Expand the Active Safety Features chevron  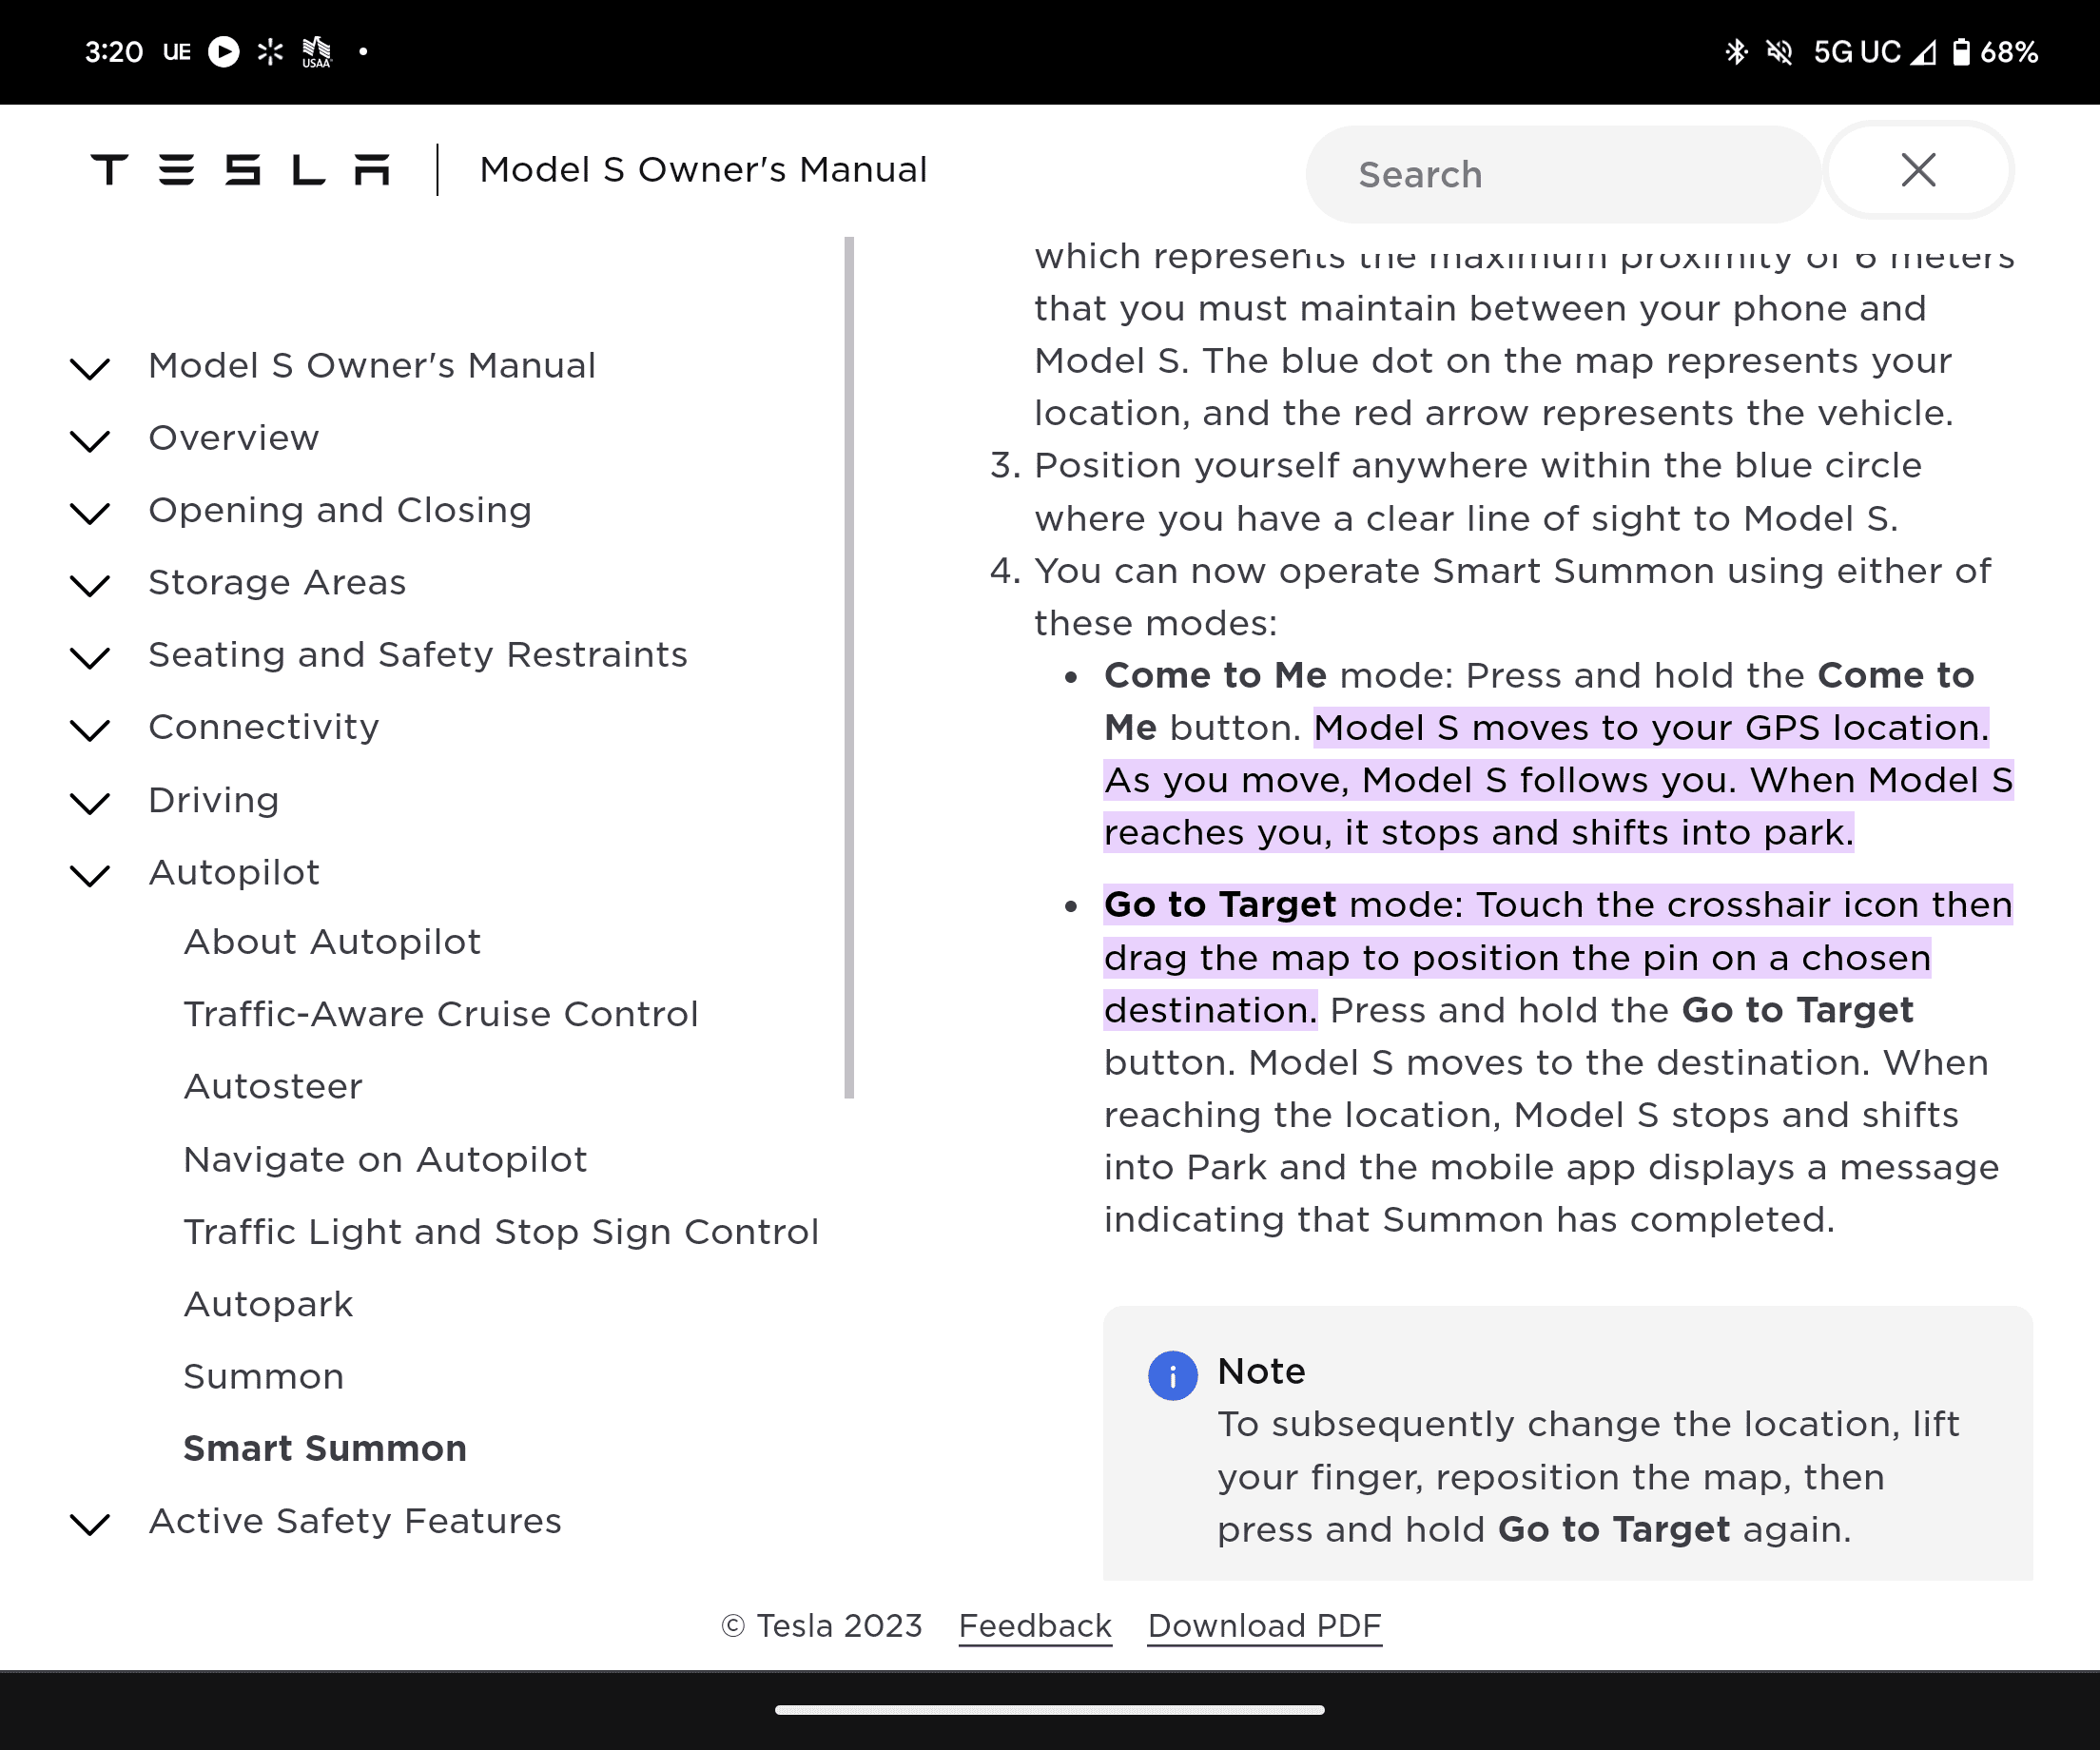point(90,1523)
